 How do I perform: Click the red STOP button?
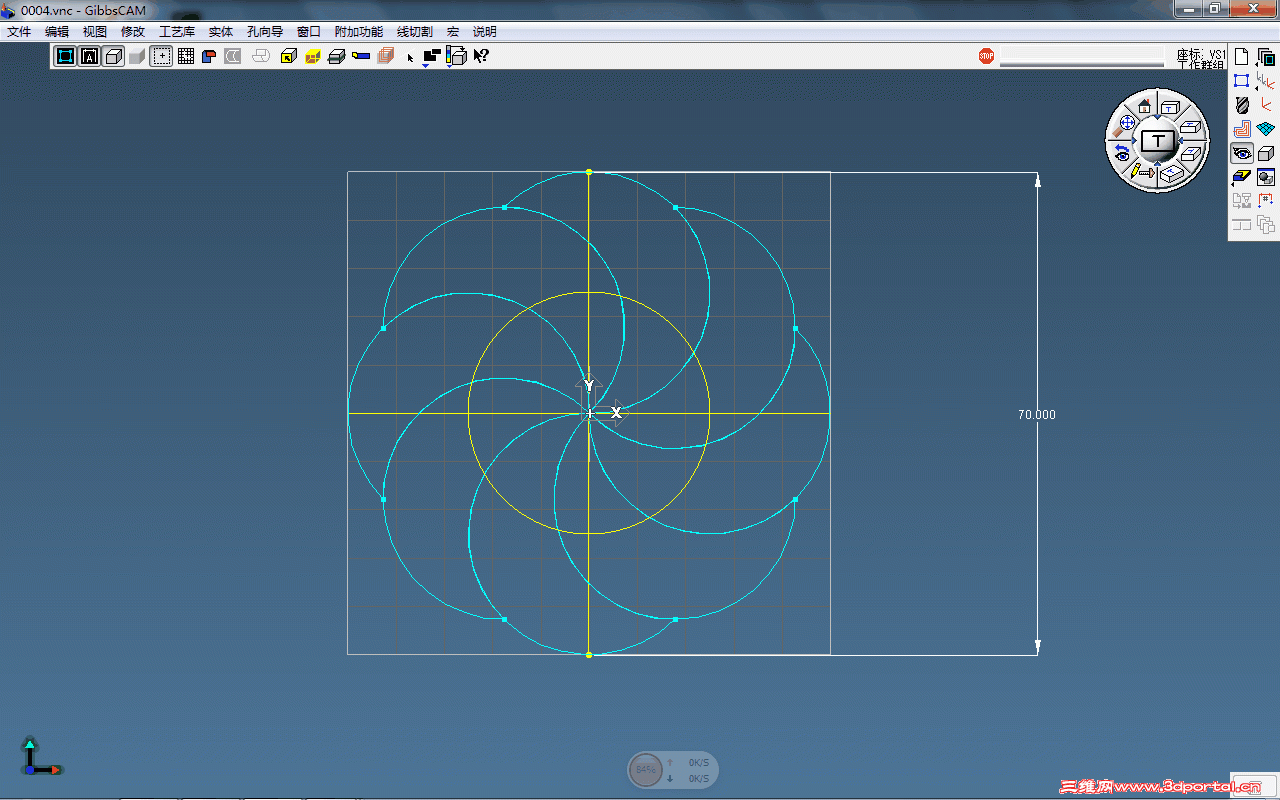click(986, 56)
